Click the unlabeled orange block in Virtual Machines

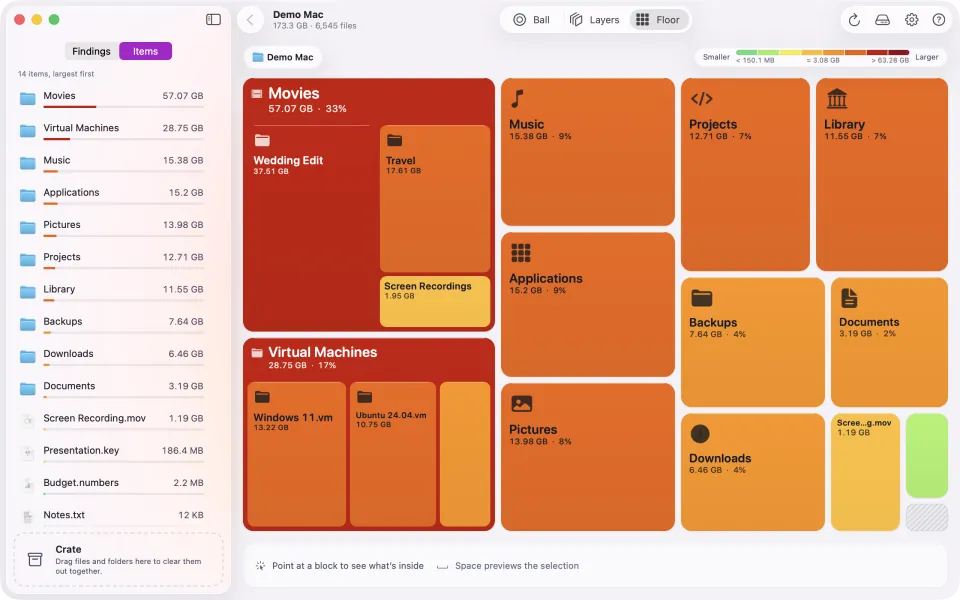(465, 454)
